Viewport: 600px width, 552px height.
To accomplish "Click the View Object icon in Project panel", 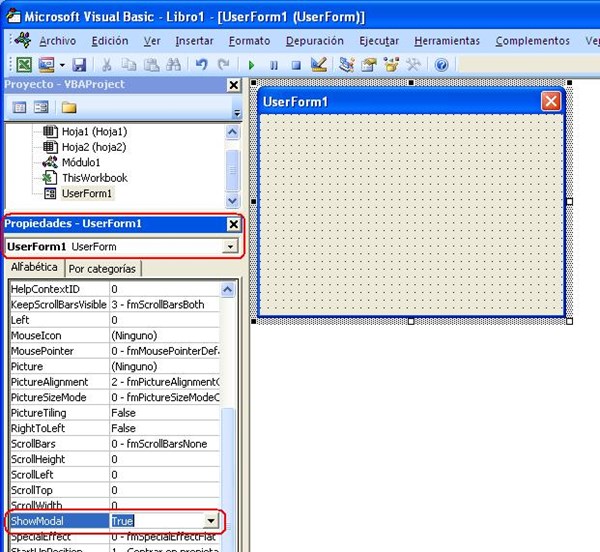I will pos(41,107).
